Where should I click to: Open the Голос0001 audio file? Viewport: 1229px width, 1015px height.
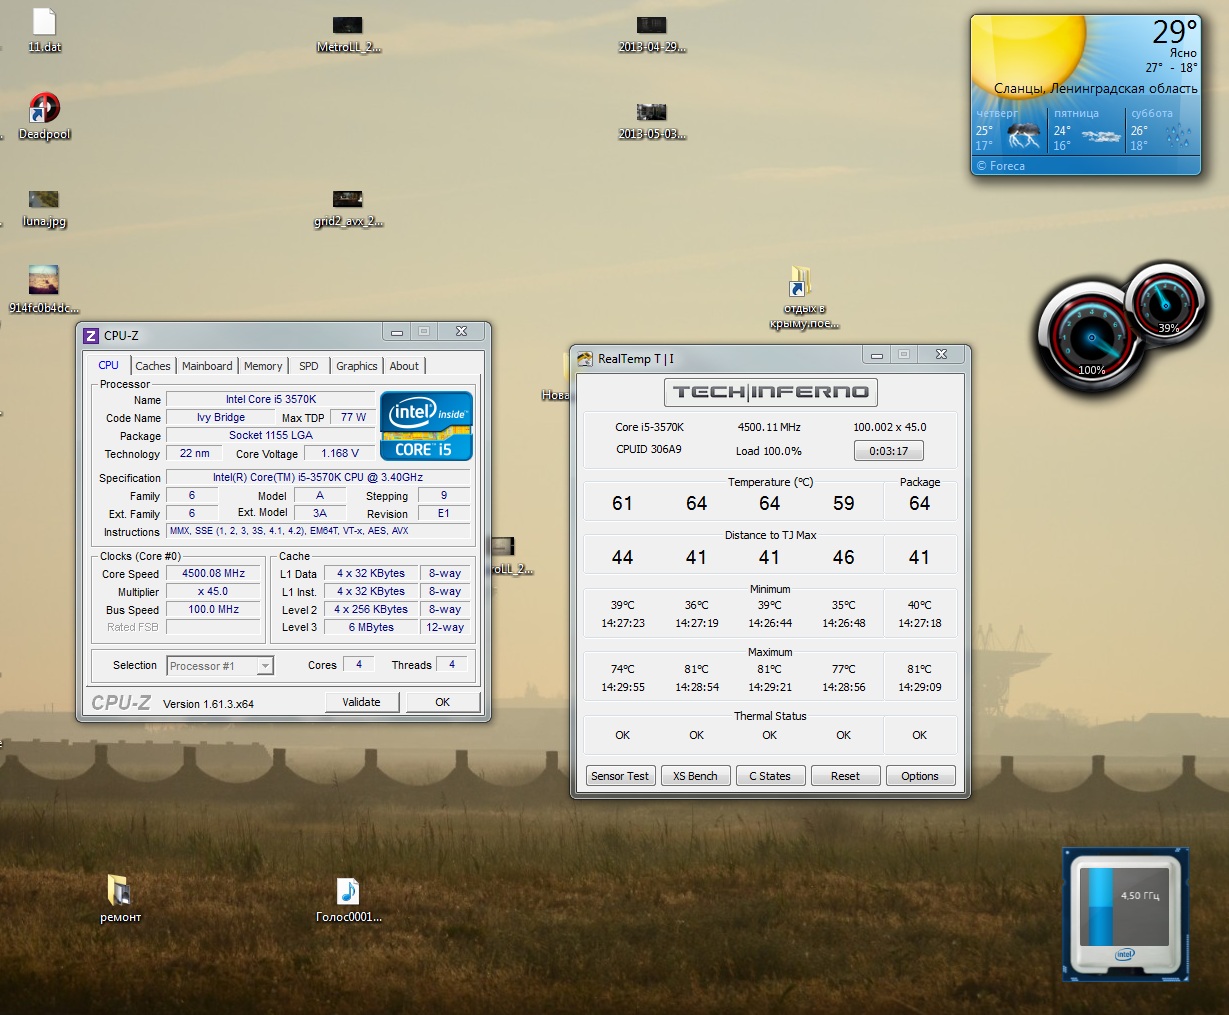[x=347, y=891]
